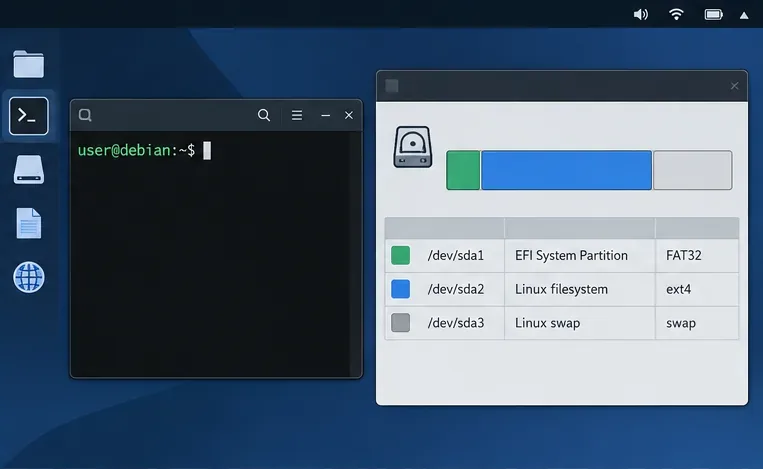This screenshot has width=763, height=469.
Task: Launch the web browser globe icon
Action: [29, 277]
